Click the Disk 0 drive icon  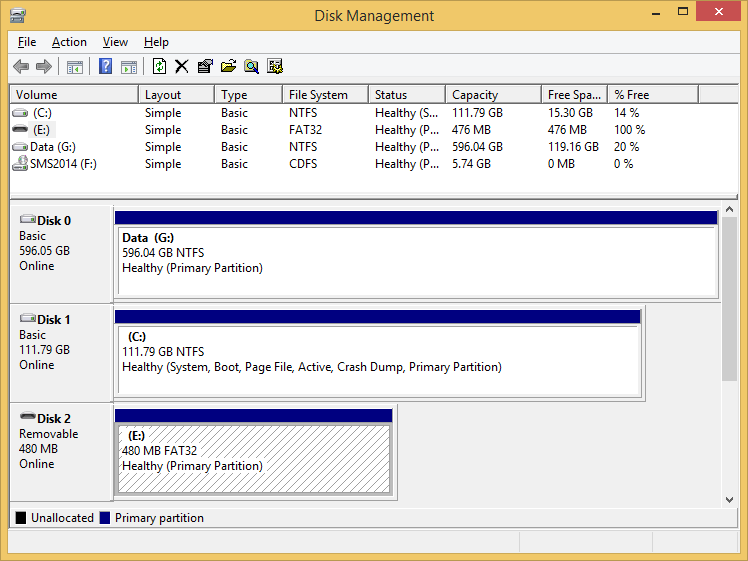(x=28, y=219)
